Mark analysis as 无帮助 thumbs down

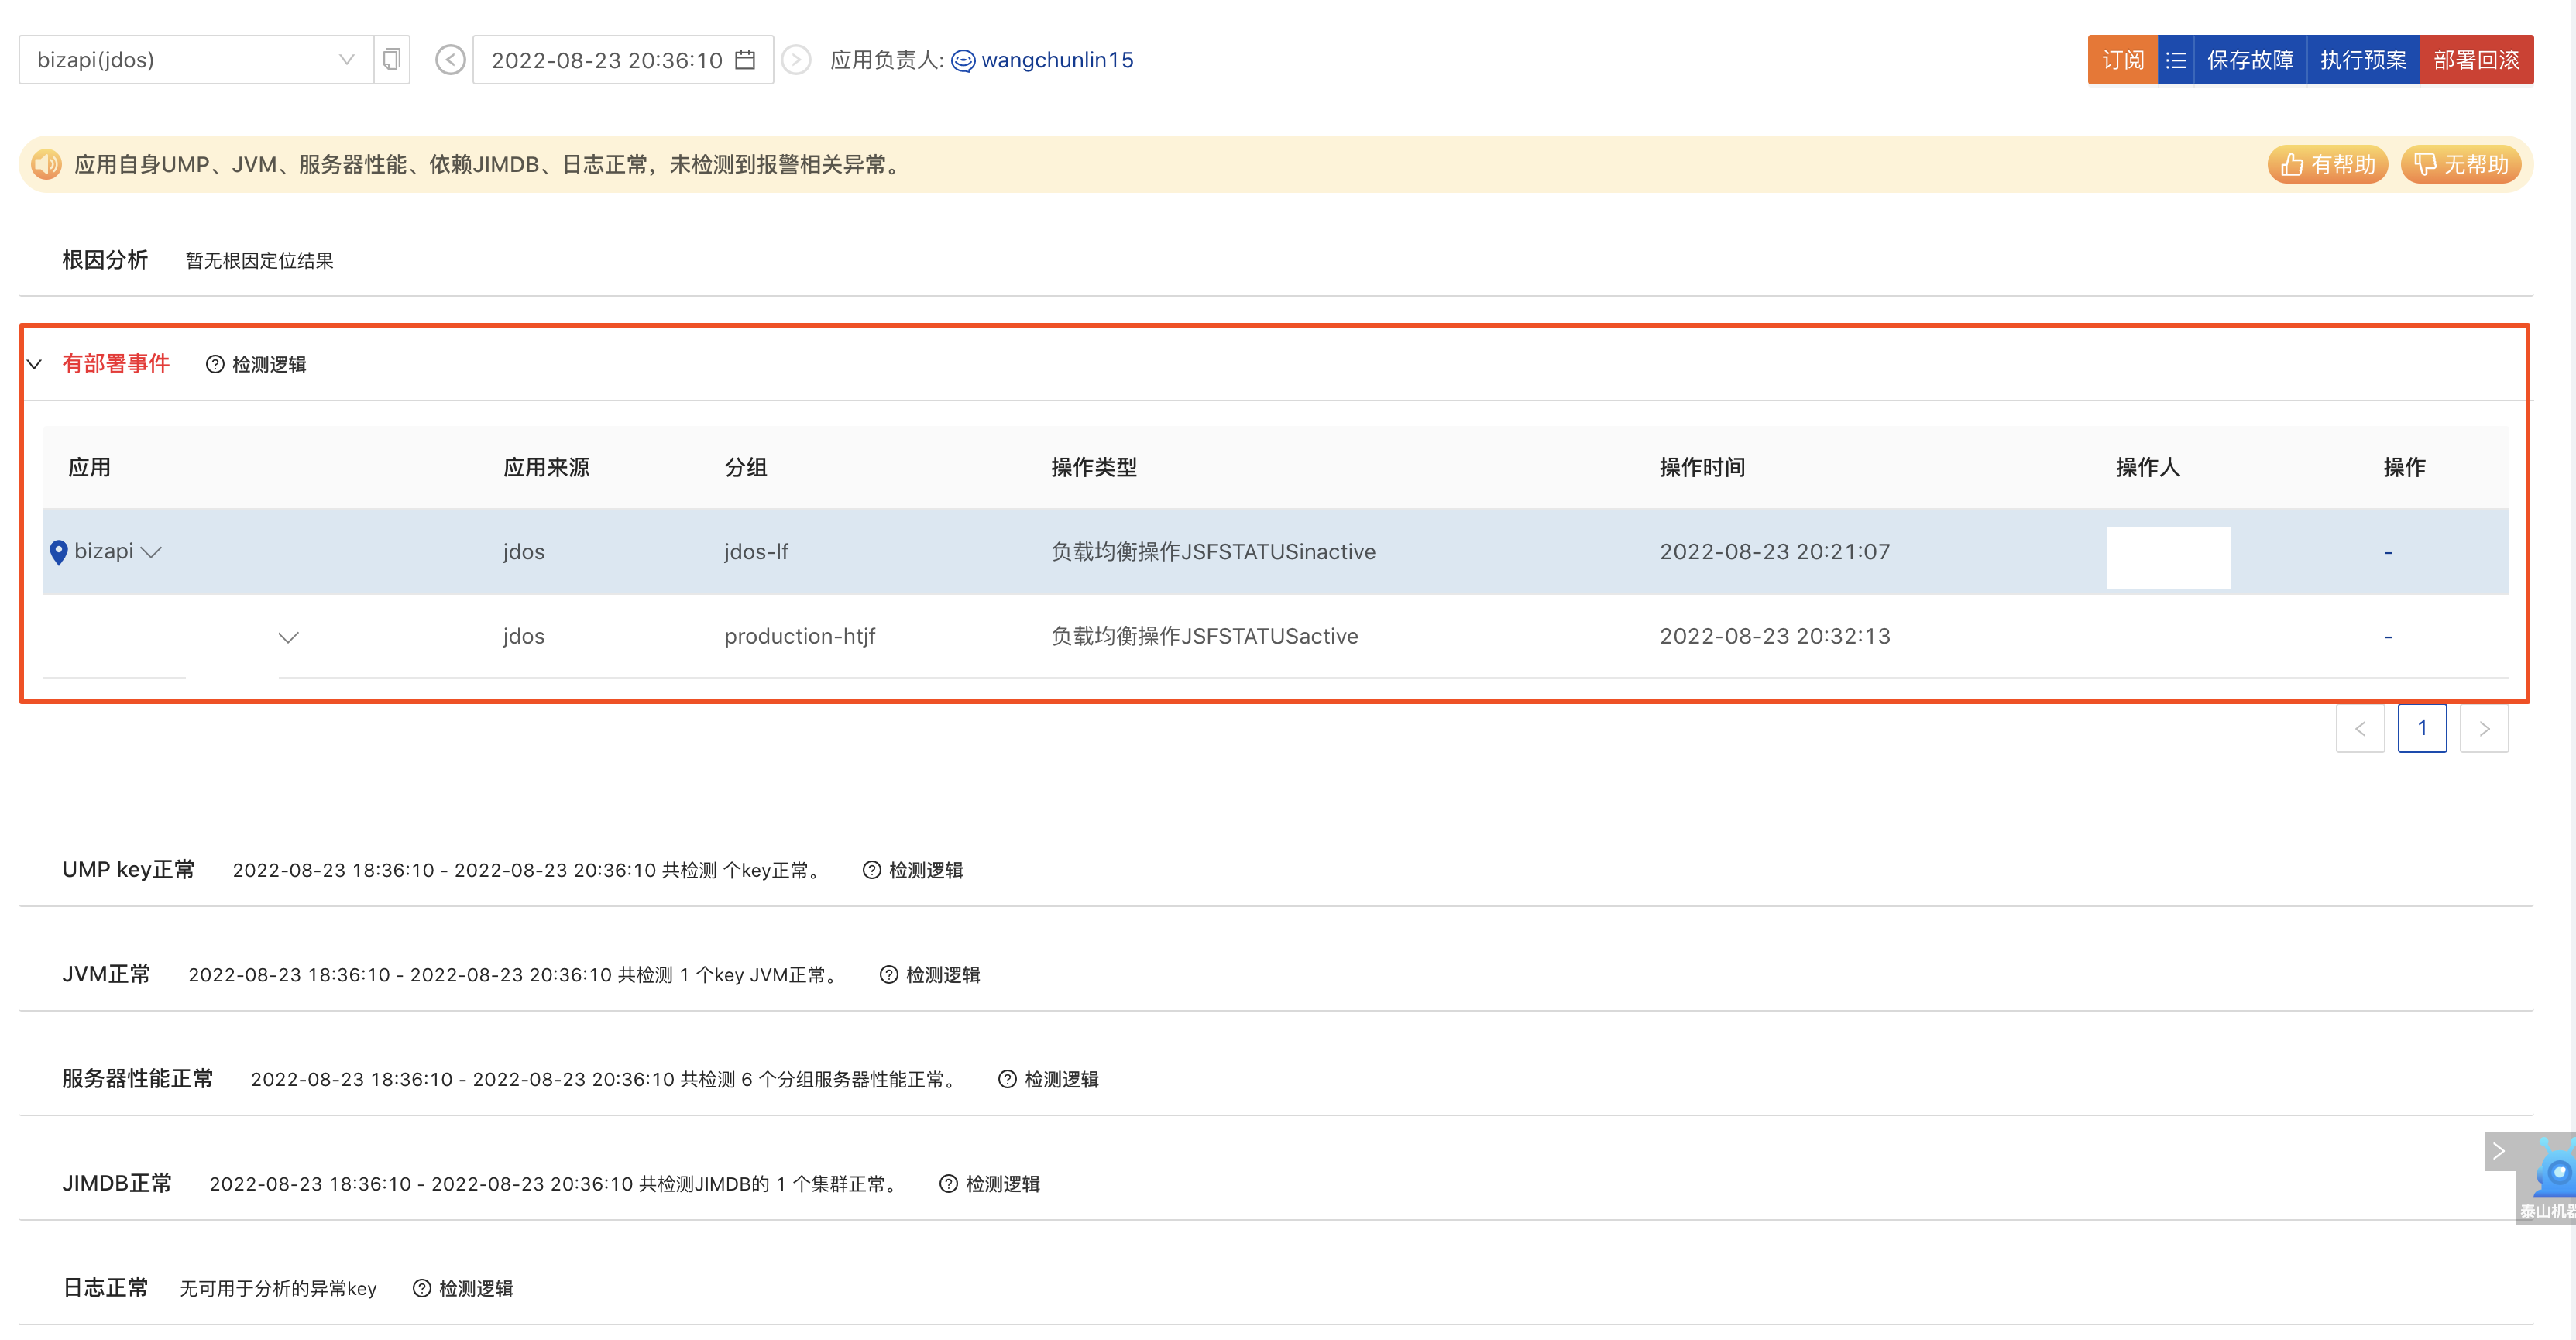click(x=2461, y=164)
